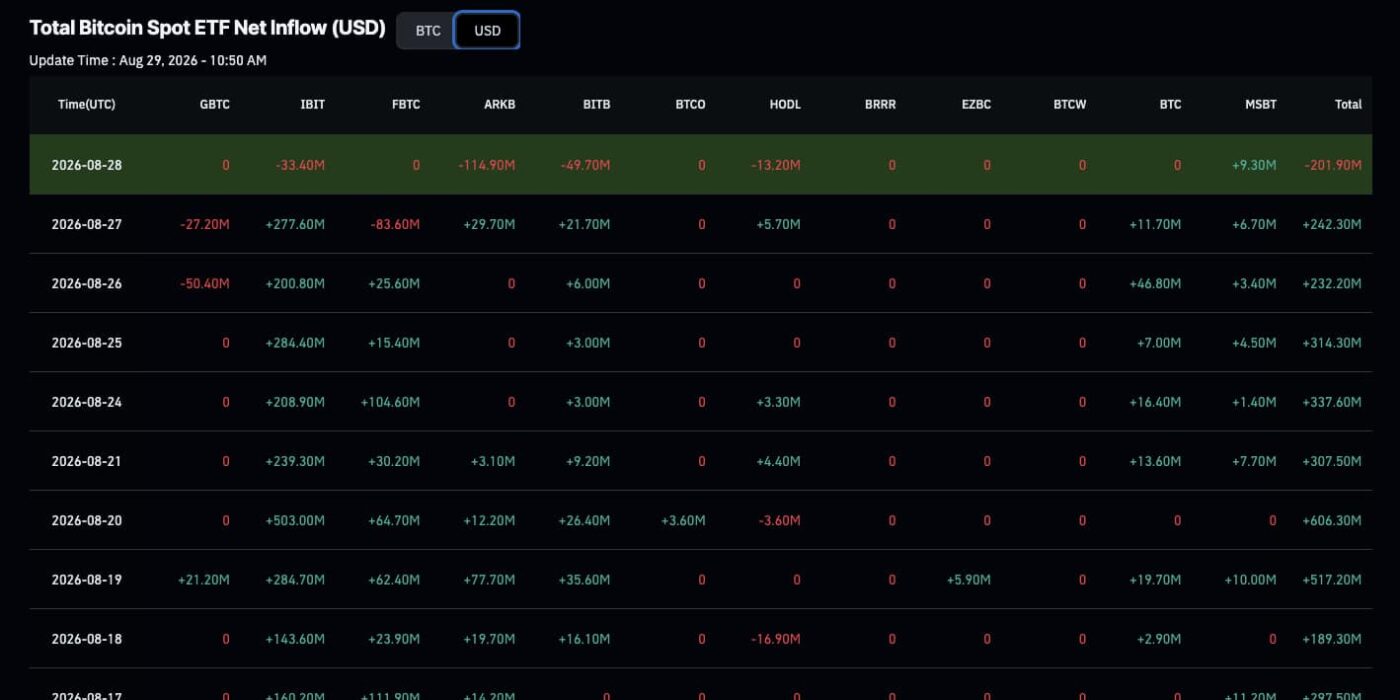Click the -13.20M HODL value

(x=776, y=165)
